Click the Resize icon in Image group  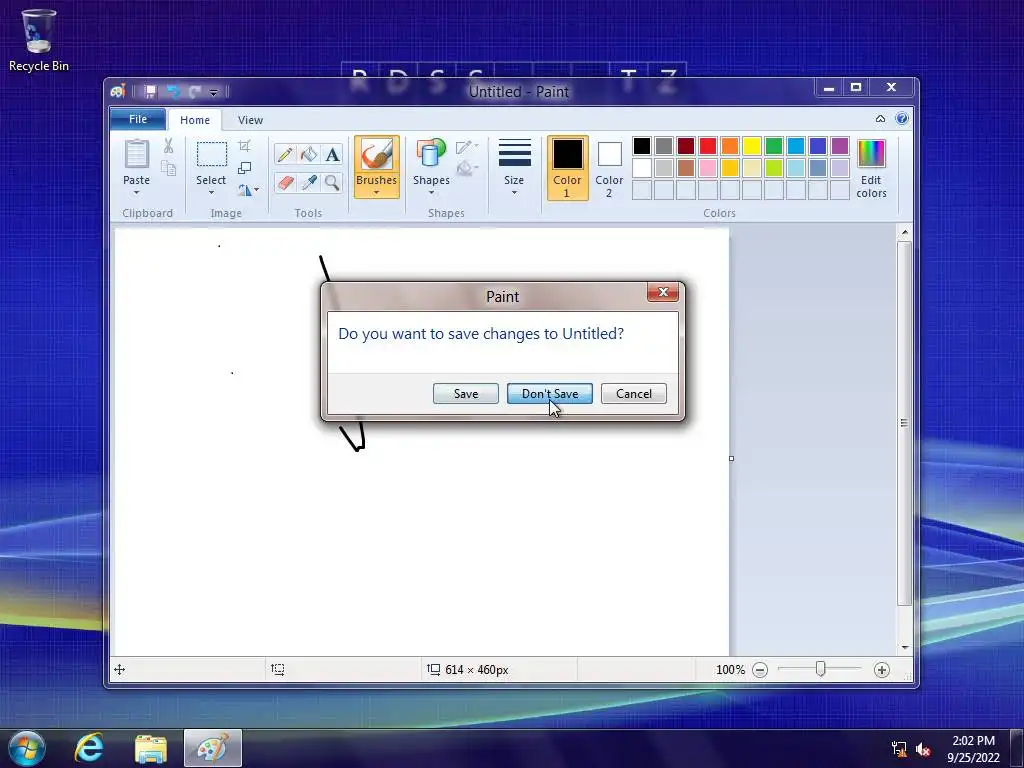click(x=244, y=168)
